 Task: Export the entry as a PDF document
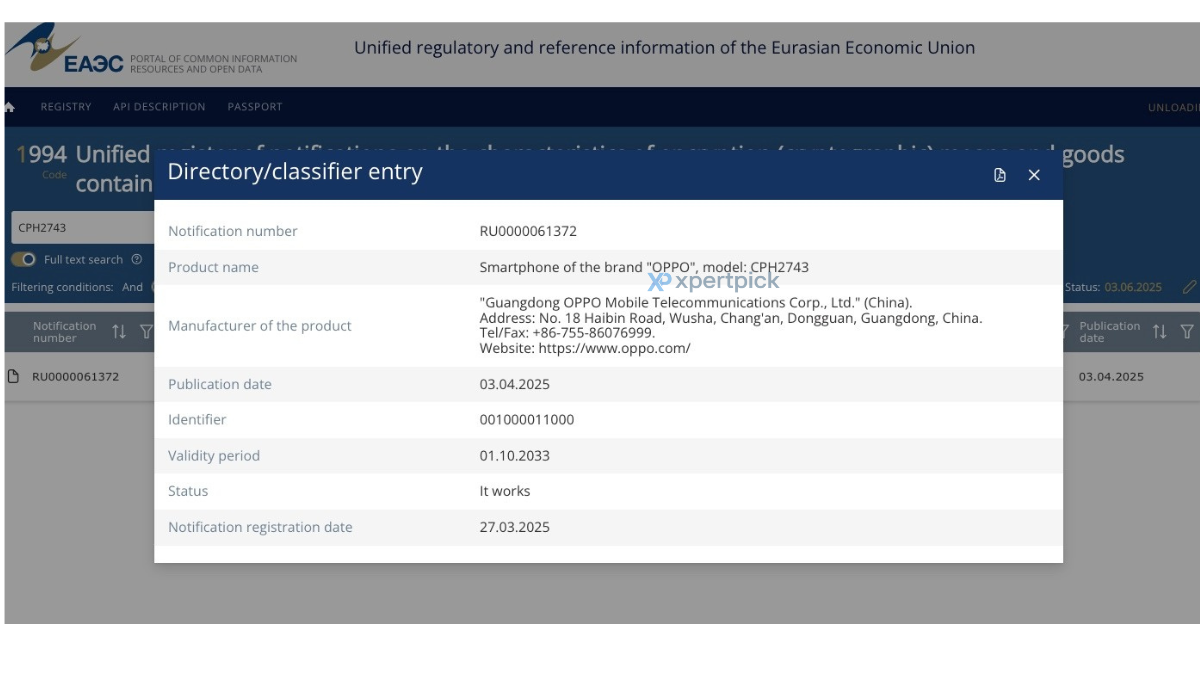point(1000,175)
